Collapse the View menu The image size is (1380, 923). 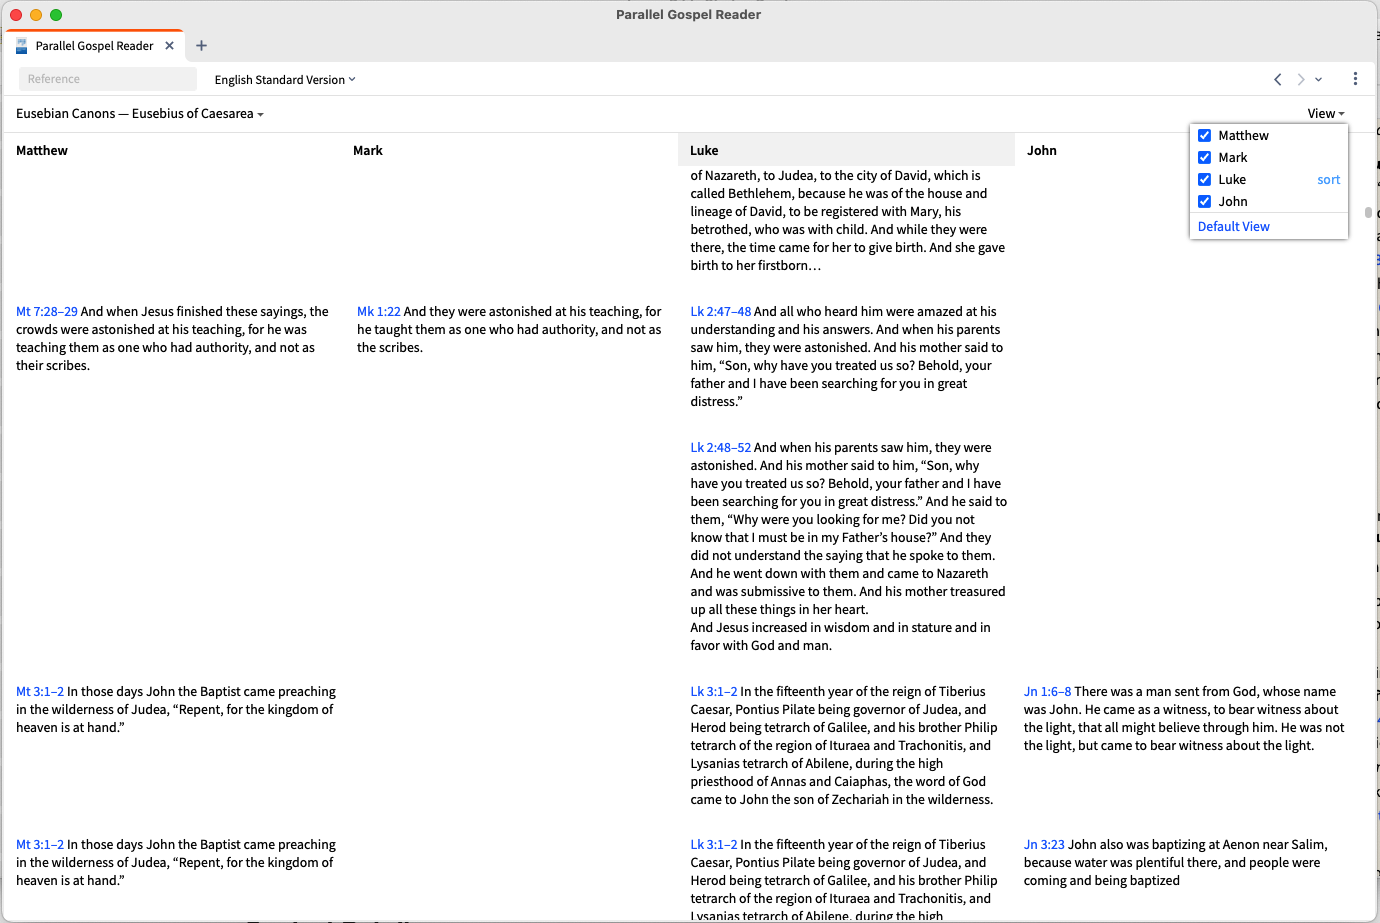[x=1326, y=114]
